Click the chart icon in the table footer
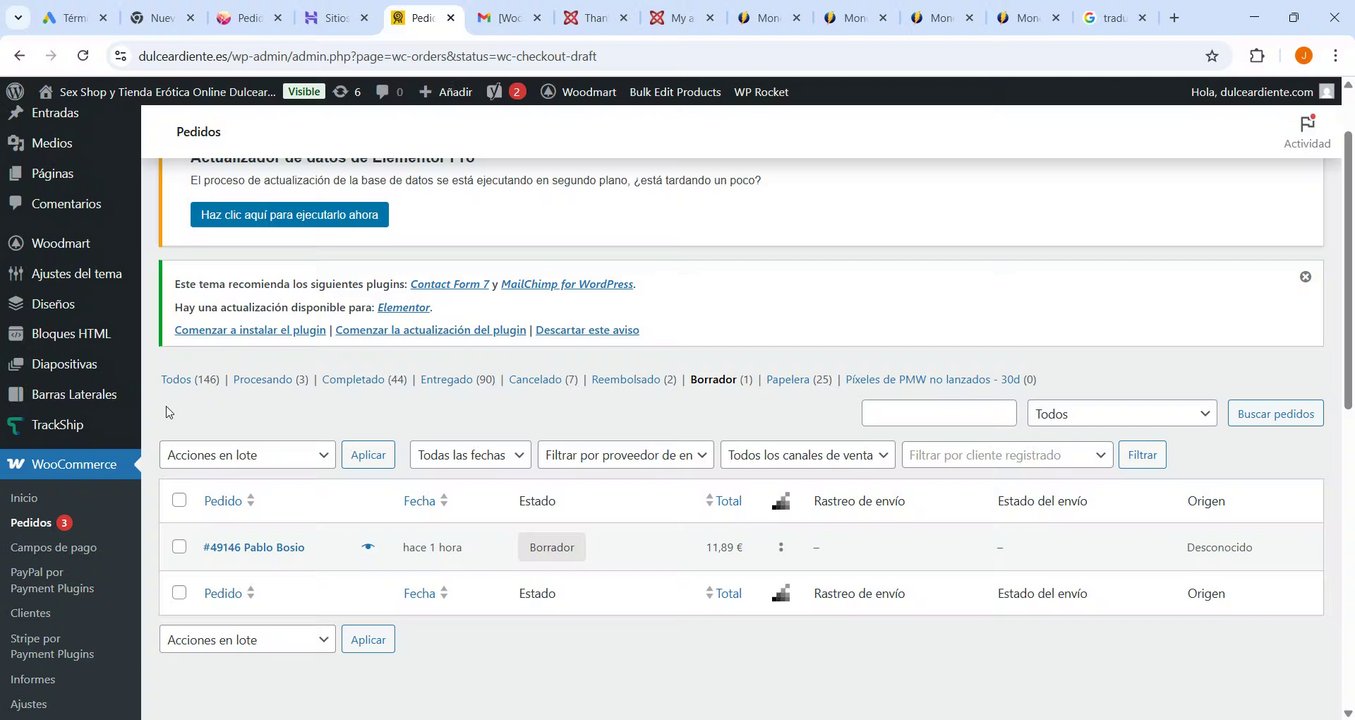The height and width of the screenshot is (720, 1355). [781, 593]
